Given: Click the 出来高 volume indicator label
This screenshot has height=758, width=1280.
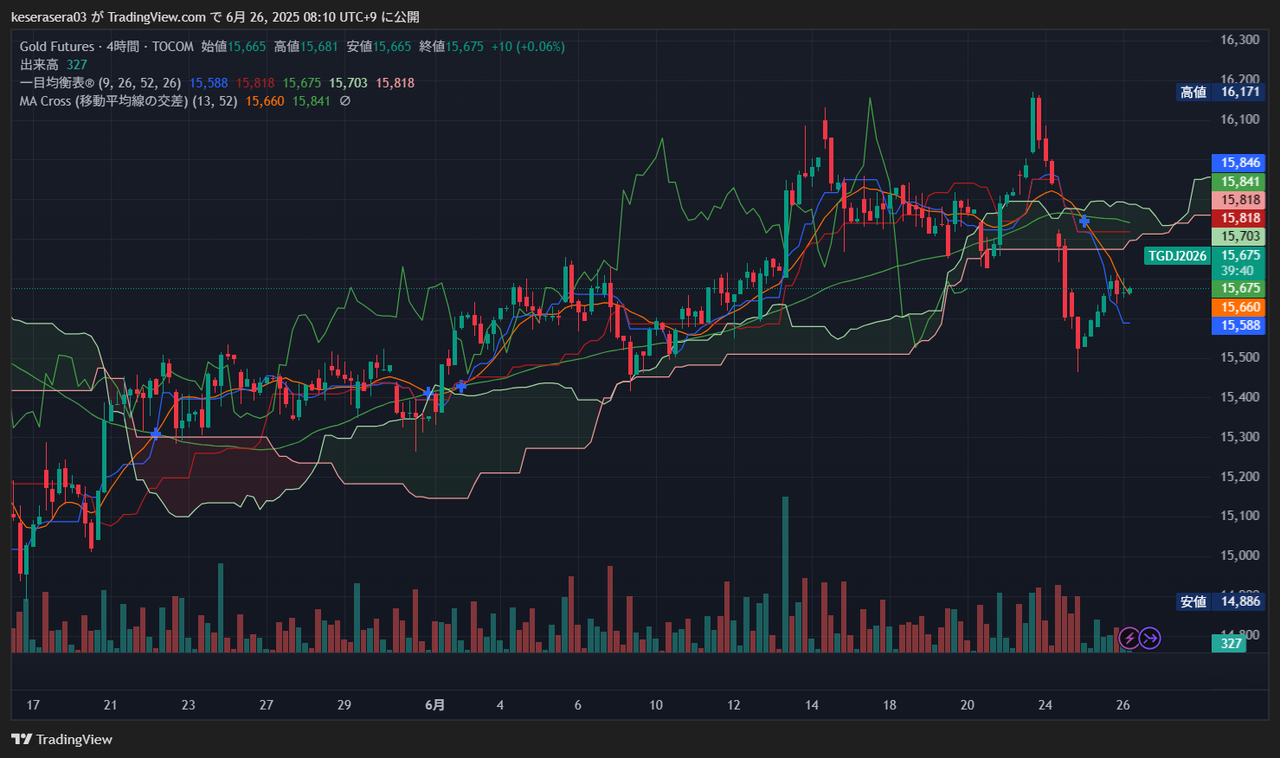Looking at the screenshot, I should pyautogui.click(x=39, y=65).
